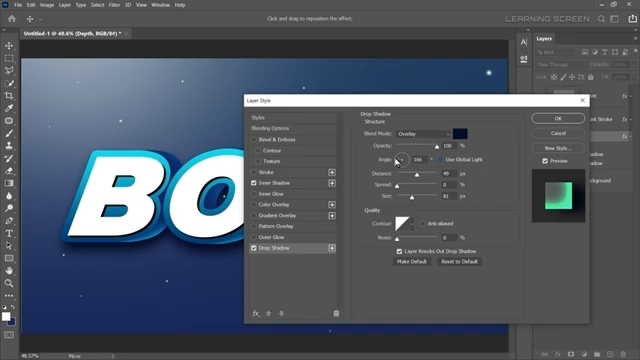The width and height of the screenshot is (640, 360).
Task: Open the Kind filter dropdown in Layers
Action: 556,52
